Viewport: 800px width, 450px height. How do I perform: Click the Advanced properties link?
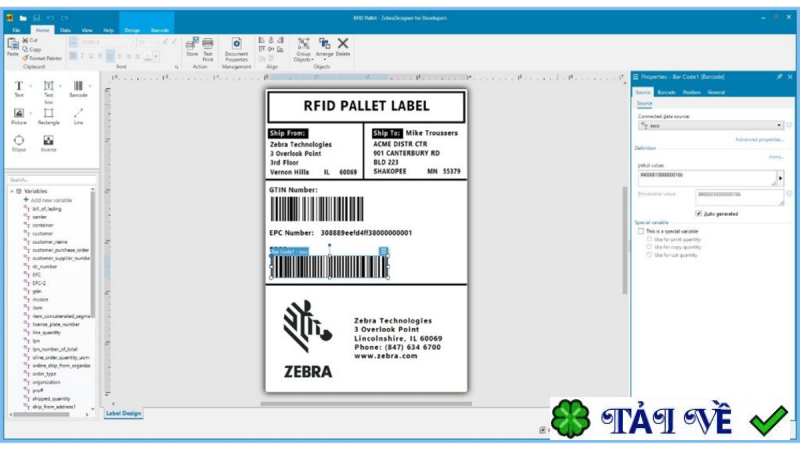(x=759, y=139)
